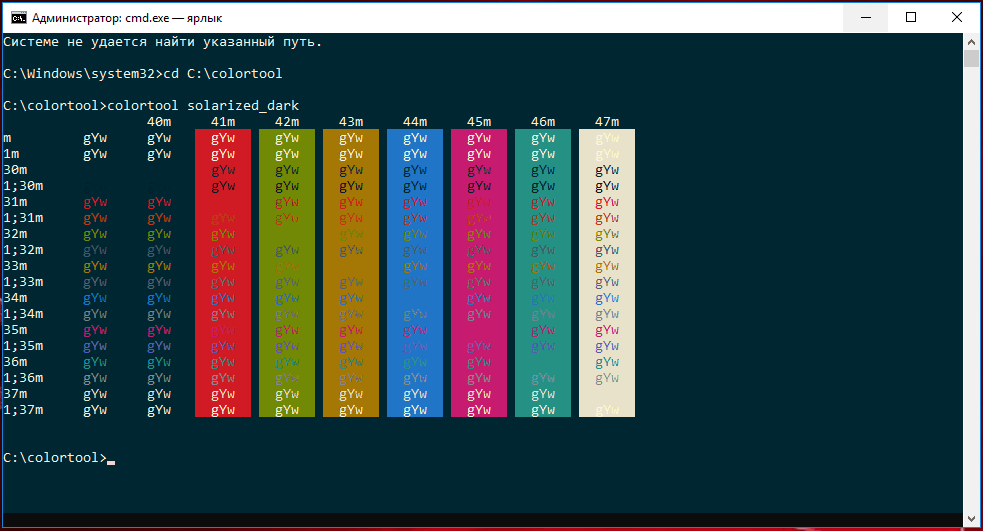983x531 pixels.
Task: Click the "1;31m" row label
Action: tap(23, 218)
